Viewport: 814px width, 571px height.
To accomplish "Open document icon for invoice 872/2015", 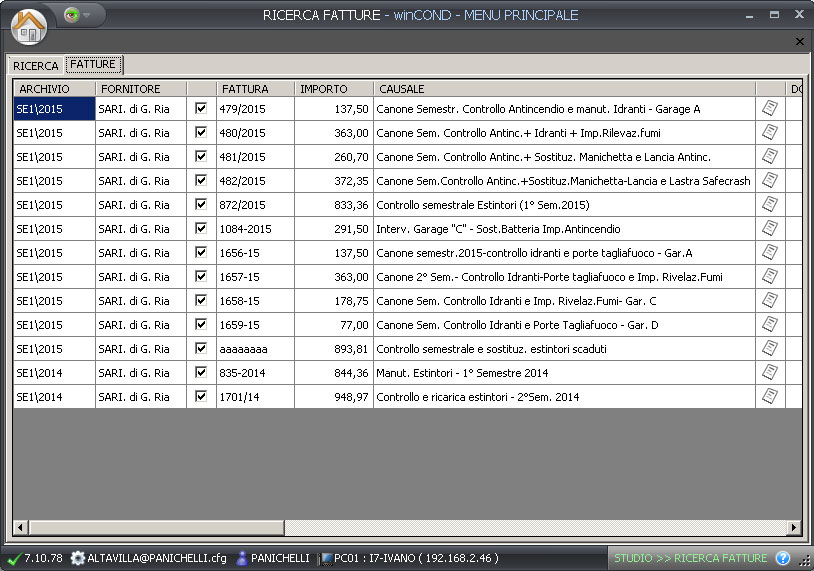I will pos(769,204).
